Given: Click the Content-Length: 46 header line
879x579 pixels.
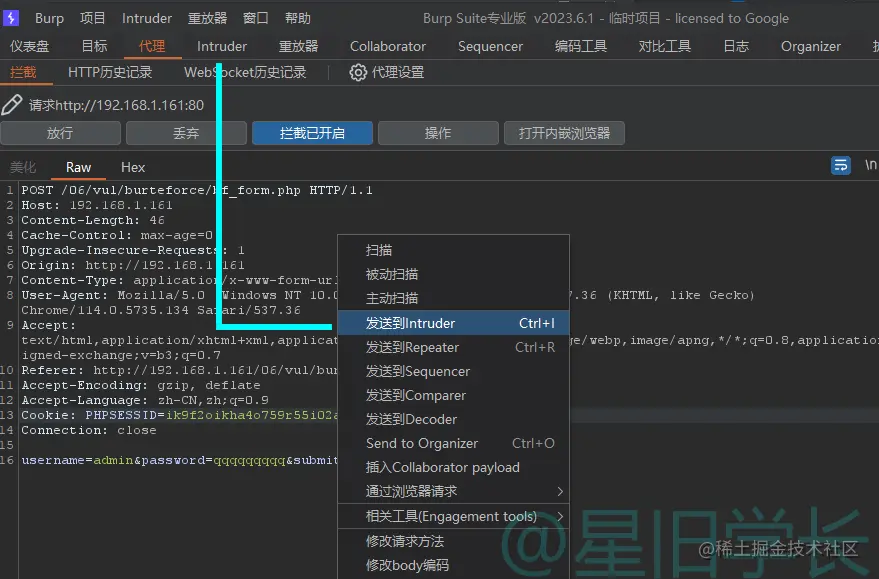Looking at the screenshot, I should point(93,220).
